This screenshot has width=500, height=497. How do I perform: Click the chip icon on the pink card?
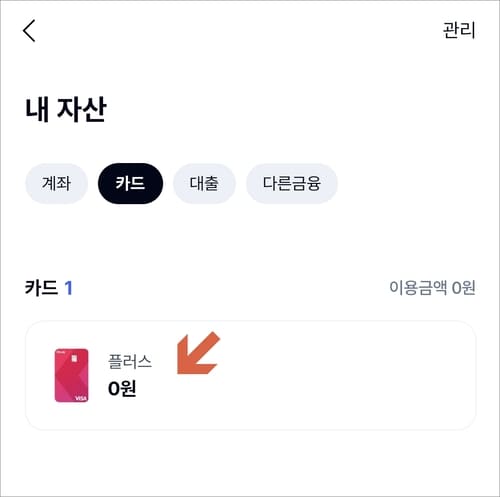74,359
